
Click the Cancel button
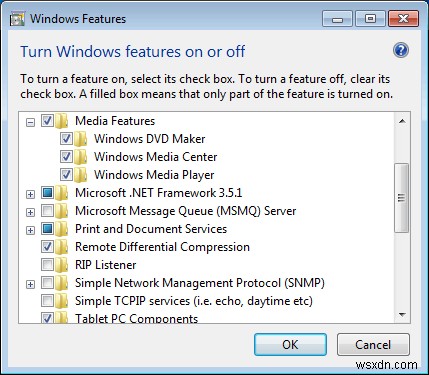pos(373,345)
